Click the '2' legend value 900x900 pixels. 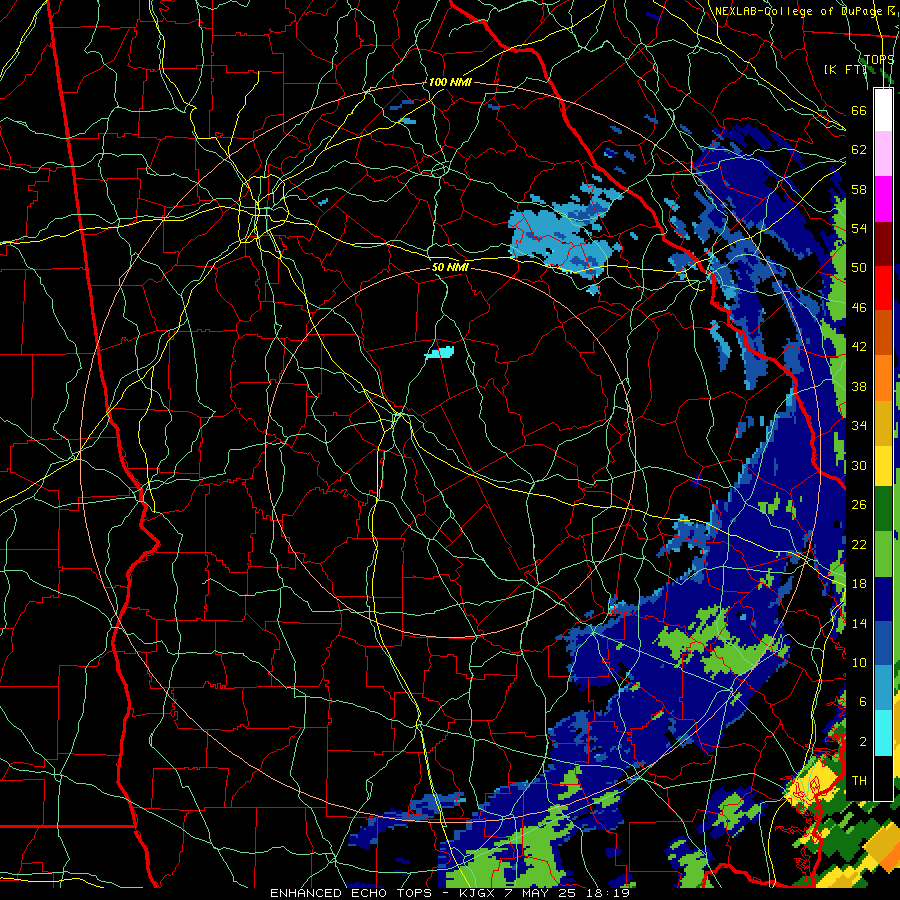(862, 742)
